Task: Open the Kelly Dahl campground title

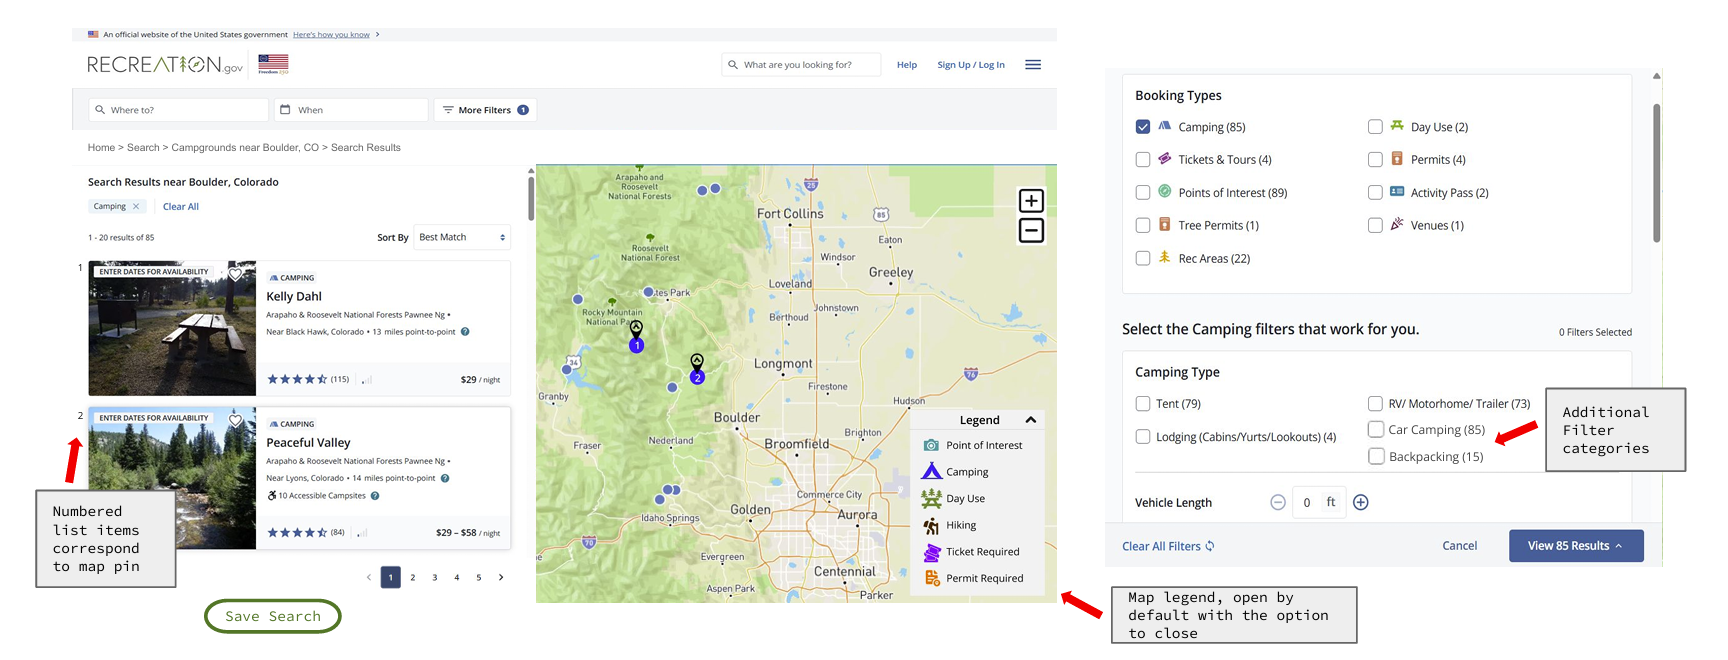Action: [294, 296]
